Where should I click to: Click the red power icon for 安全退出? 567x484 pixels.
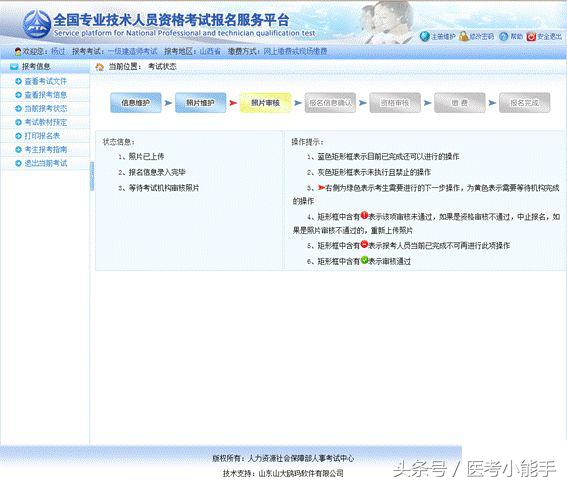531,37
